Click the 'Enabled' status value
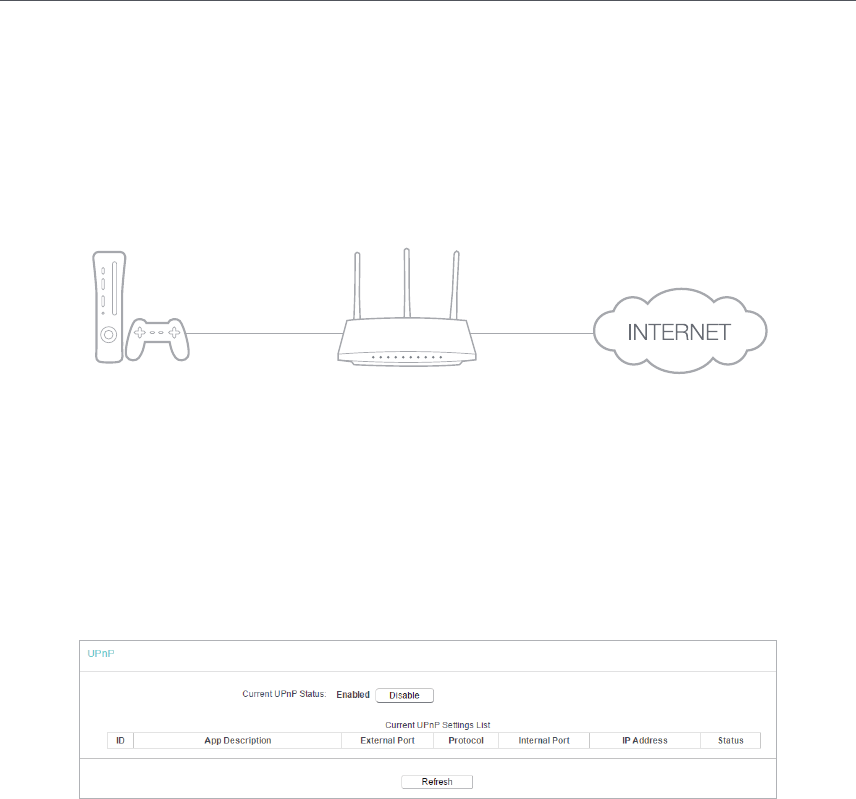This screenshot has width=856, height=799. pos(353,695)
